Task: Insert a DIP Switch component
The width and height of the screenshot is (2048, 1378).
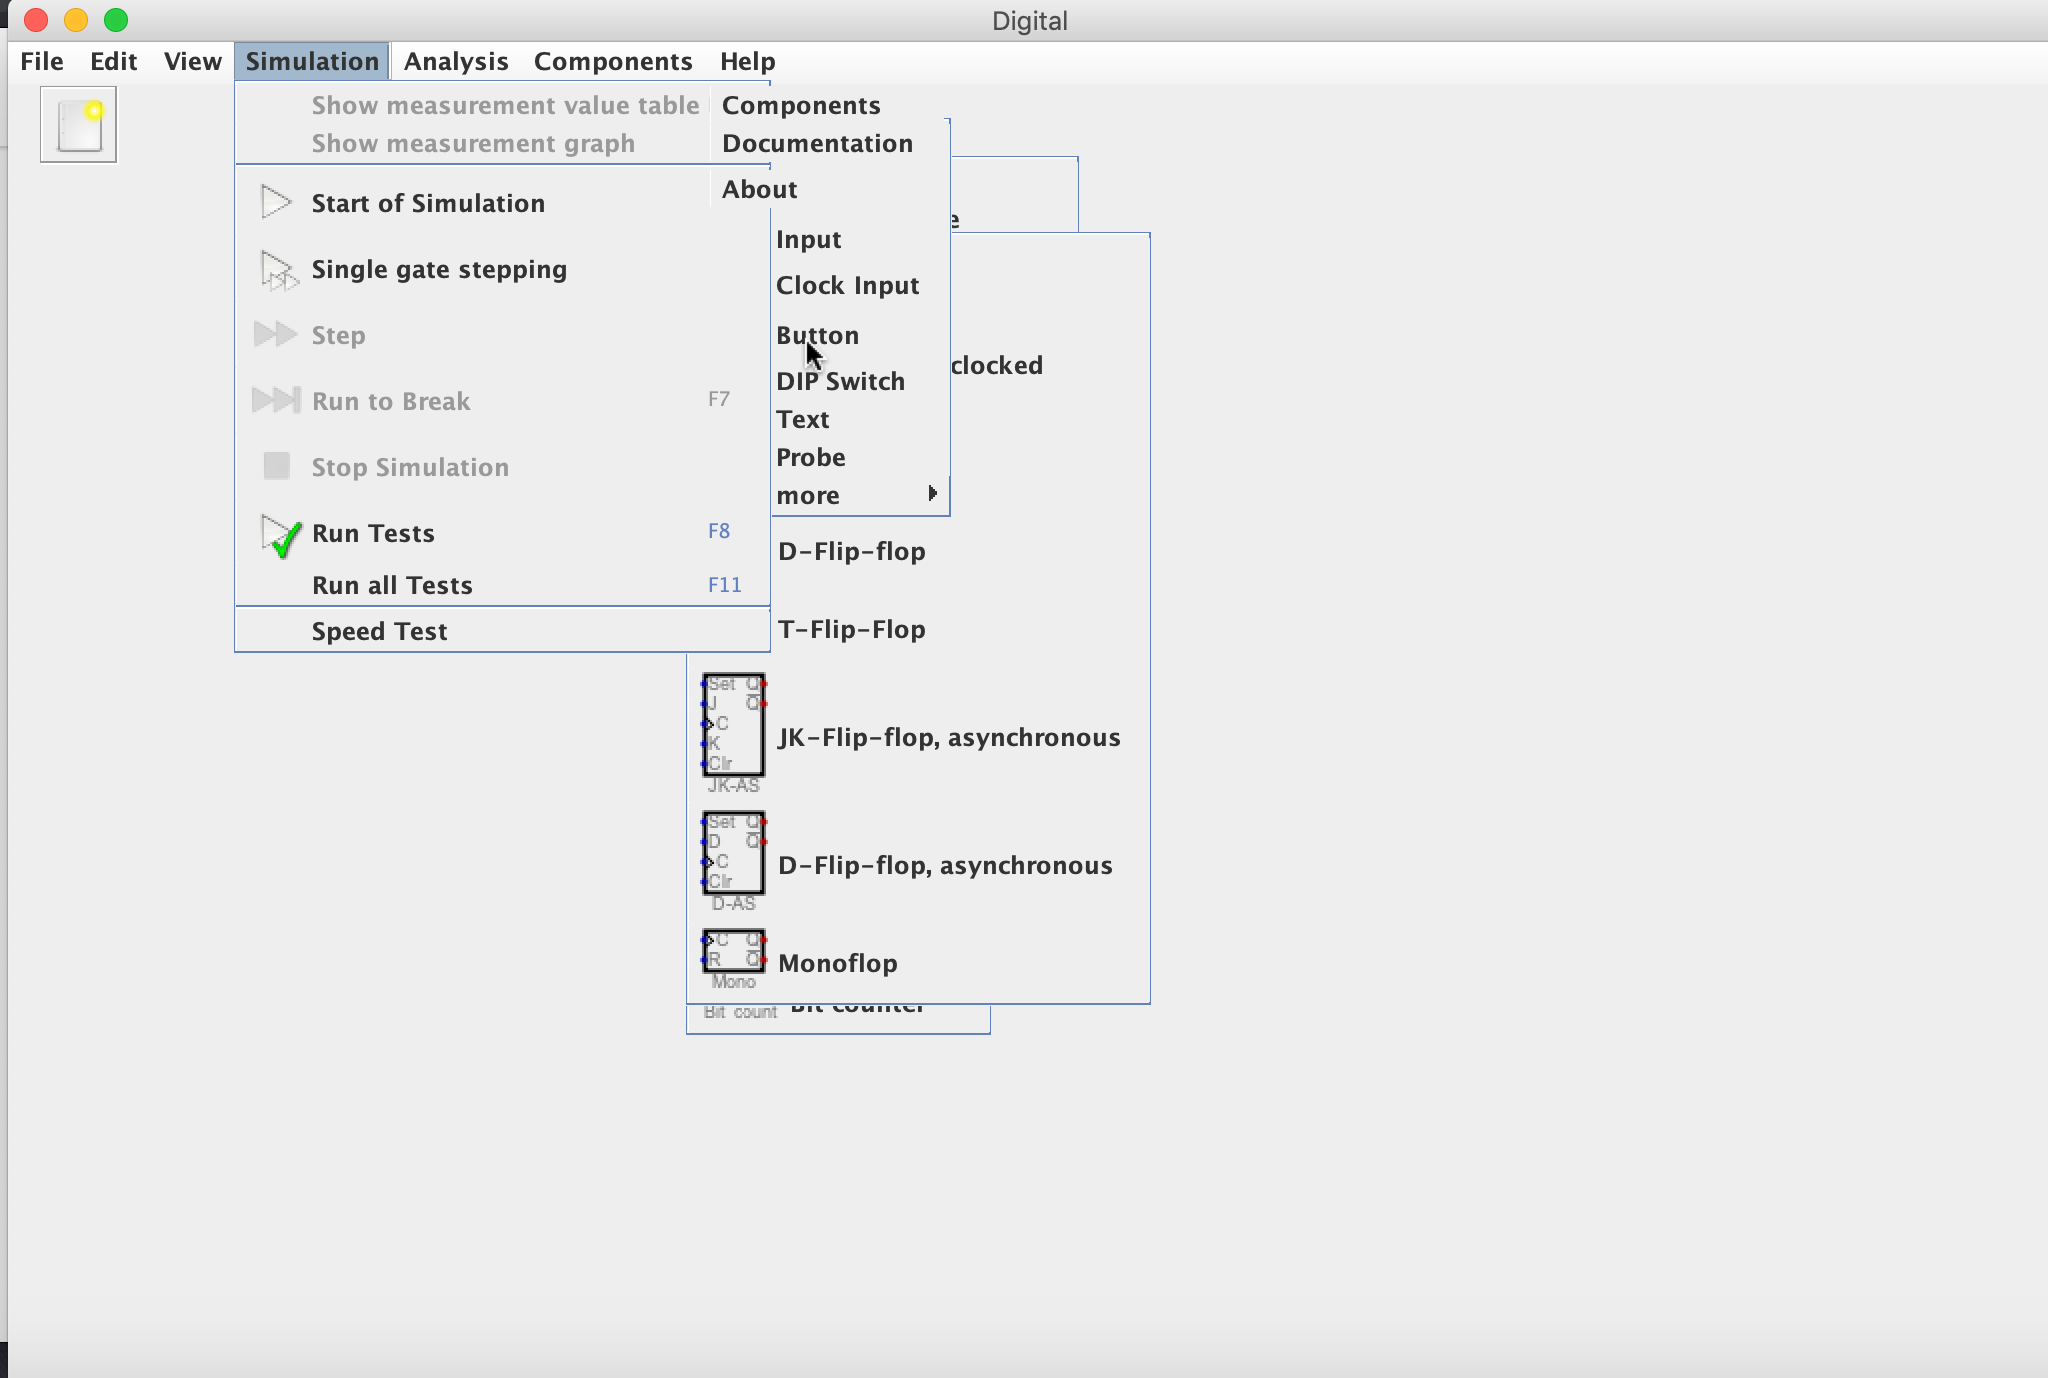Action: tap(839, 381)
